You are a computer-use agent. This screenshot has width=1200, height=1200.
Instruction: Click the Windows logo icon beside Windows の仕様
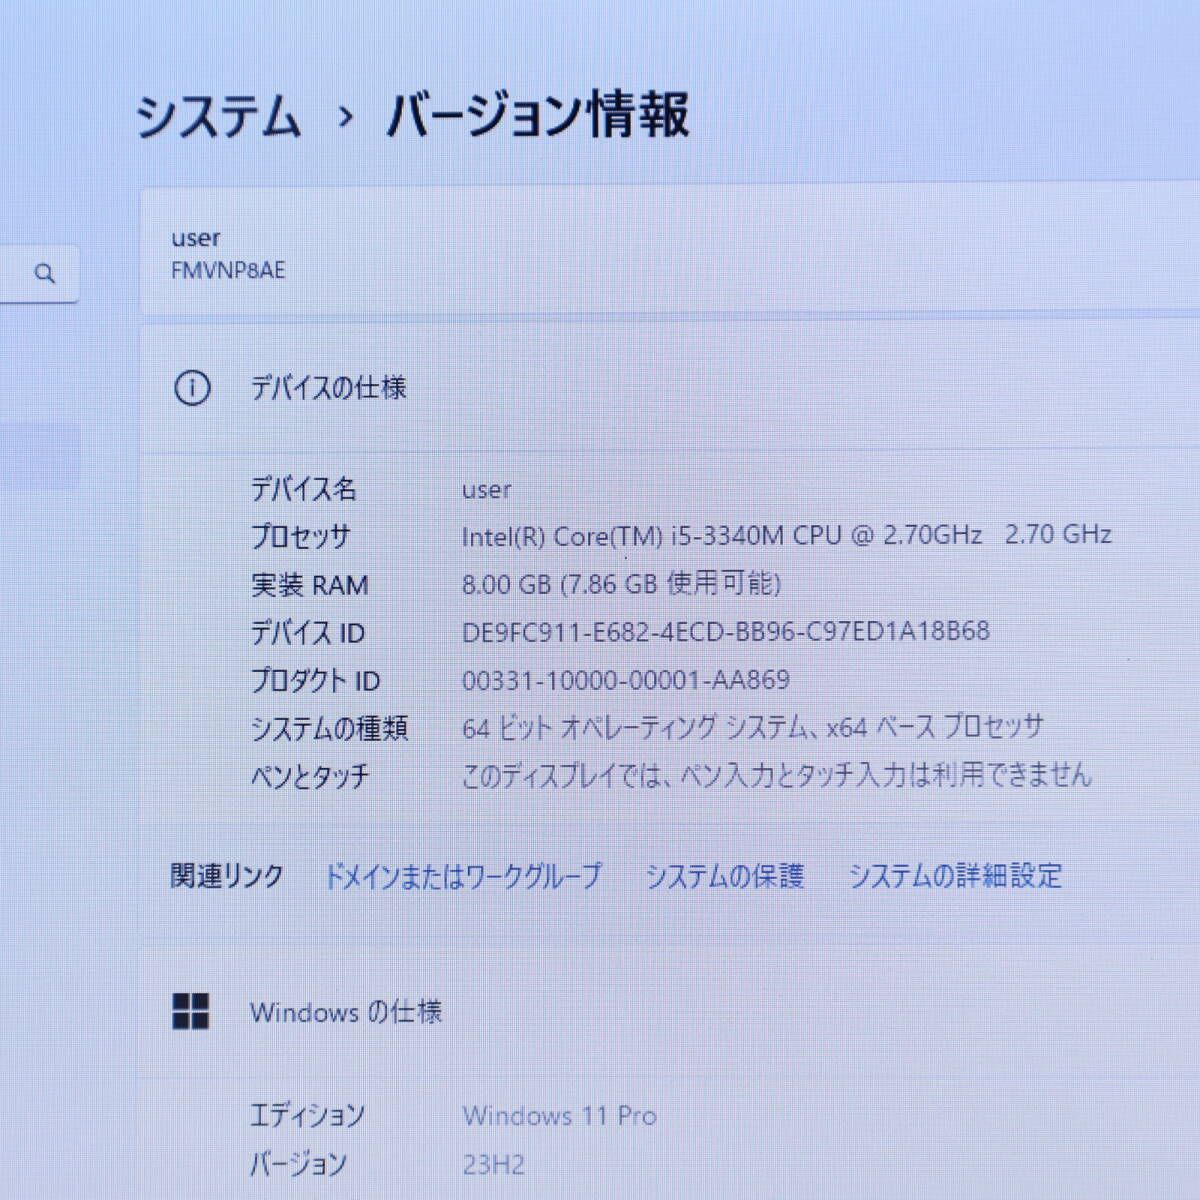coord(191,1011)
